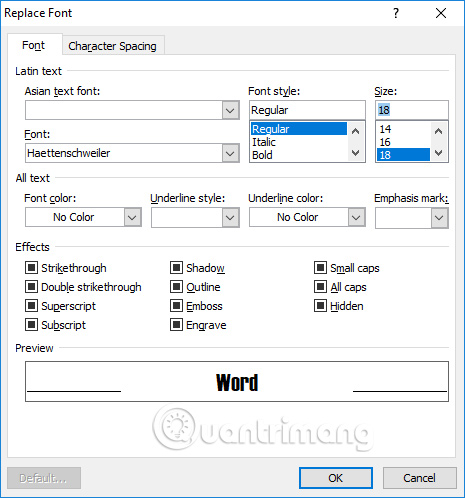This screenshot has width=465, height=498.
Task: Toggle the Small caps checkbox
Action: (x=320, y=268)
